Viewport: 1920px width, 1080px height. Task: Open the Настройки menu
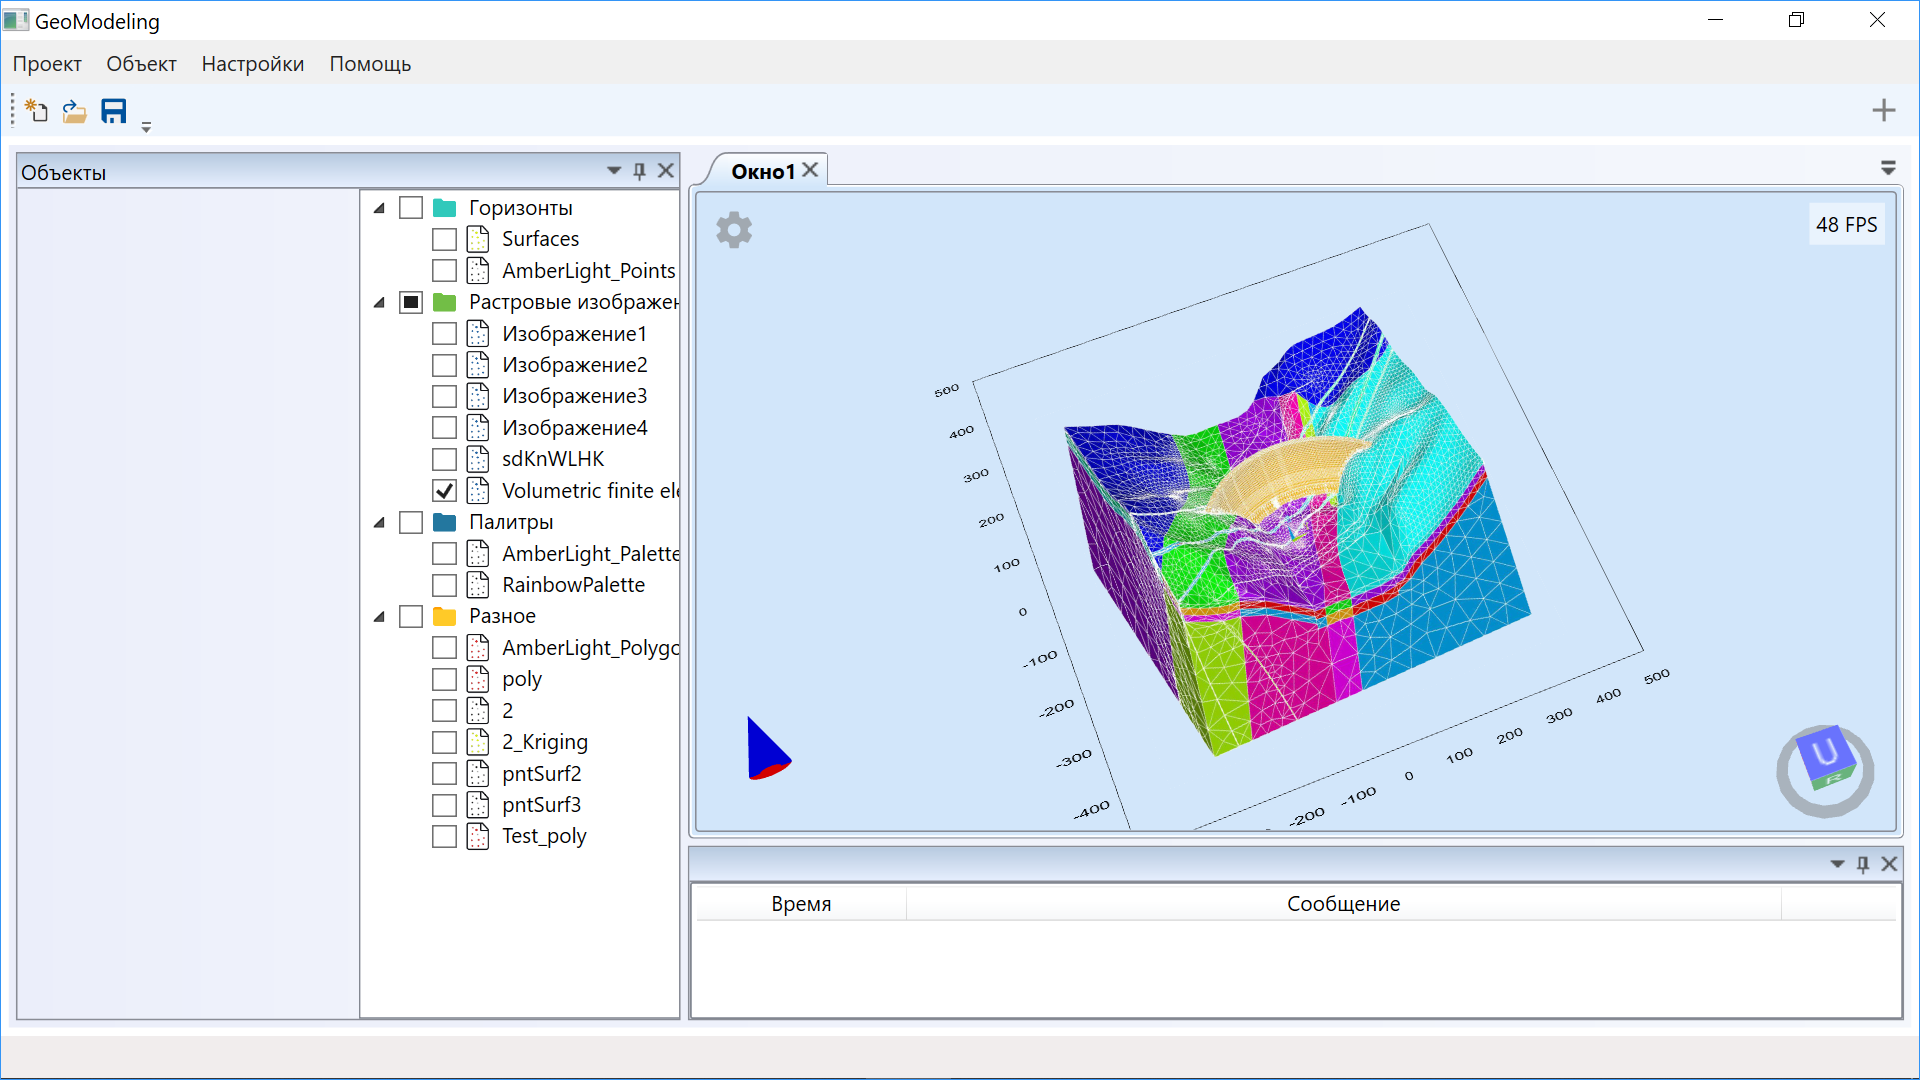[252, 64]
